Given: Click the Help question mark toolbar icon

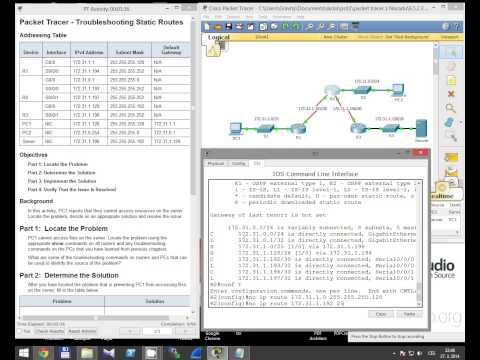Looking at the screenshot, I should tap(457, 27).
